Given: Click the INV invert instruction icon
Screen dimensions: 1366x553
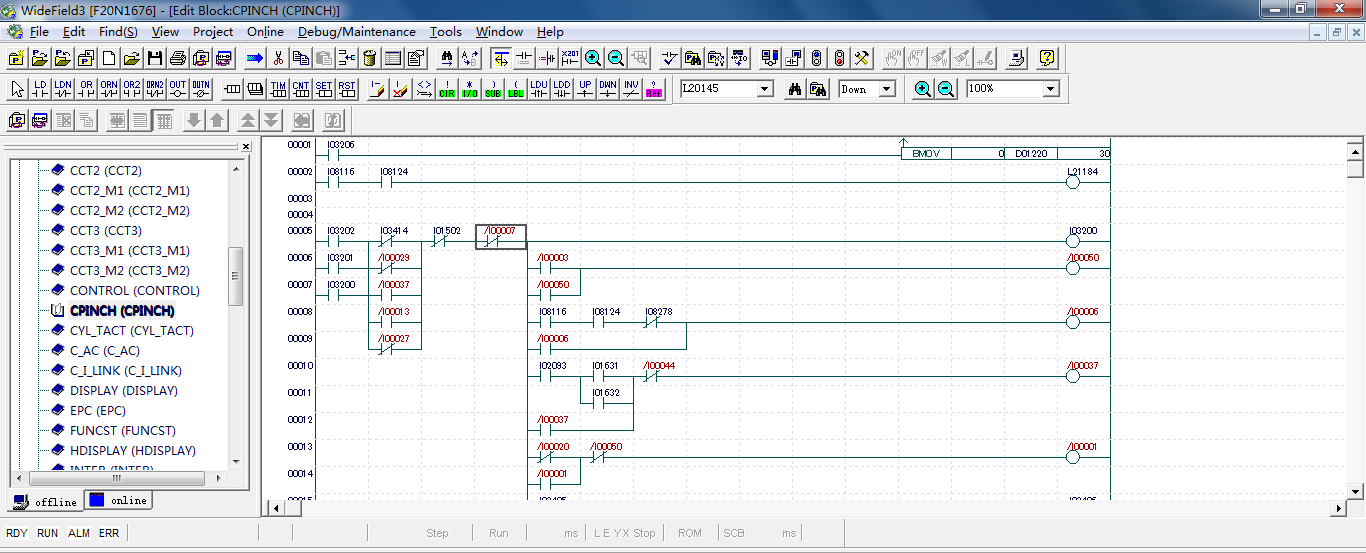Looking at the screenshot, I should click(631, 89).
